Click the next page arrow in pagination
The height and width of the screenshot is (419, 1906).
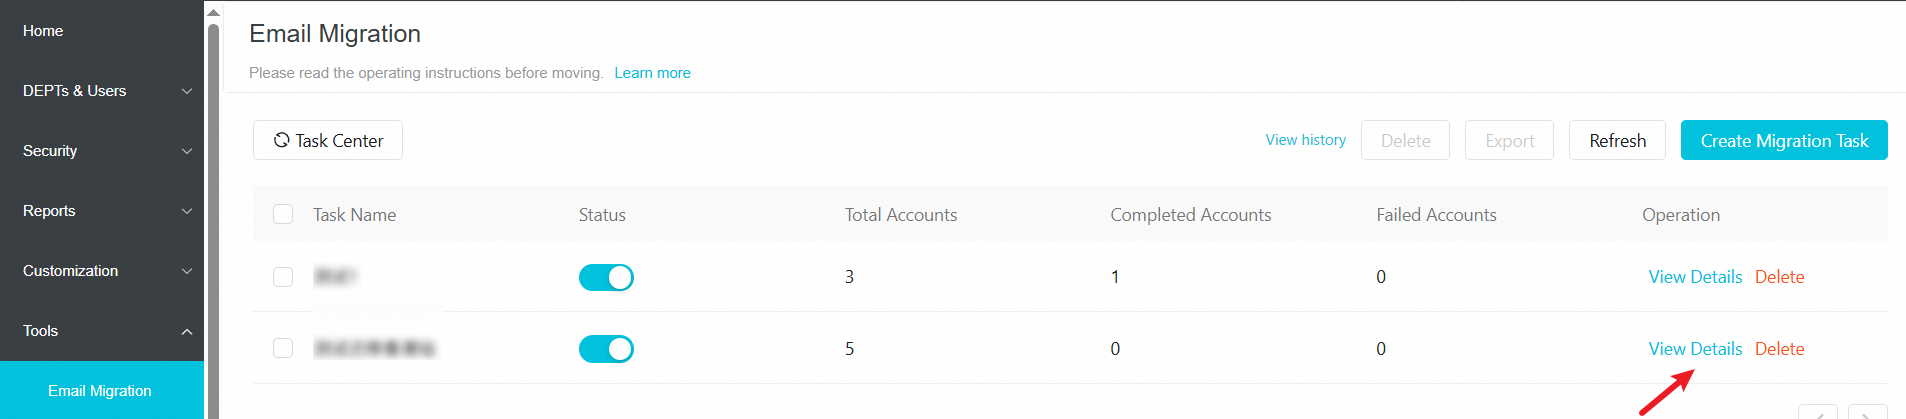pos(1868,412)
